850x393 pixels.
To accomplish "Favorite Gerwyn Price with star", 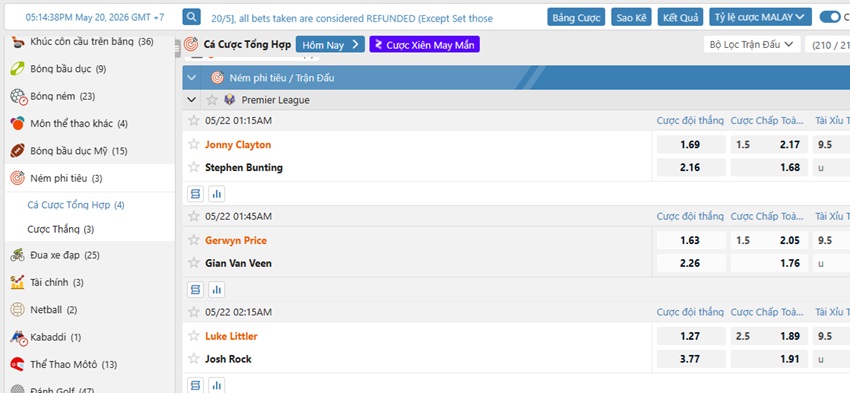I will [194, 240].
